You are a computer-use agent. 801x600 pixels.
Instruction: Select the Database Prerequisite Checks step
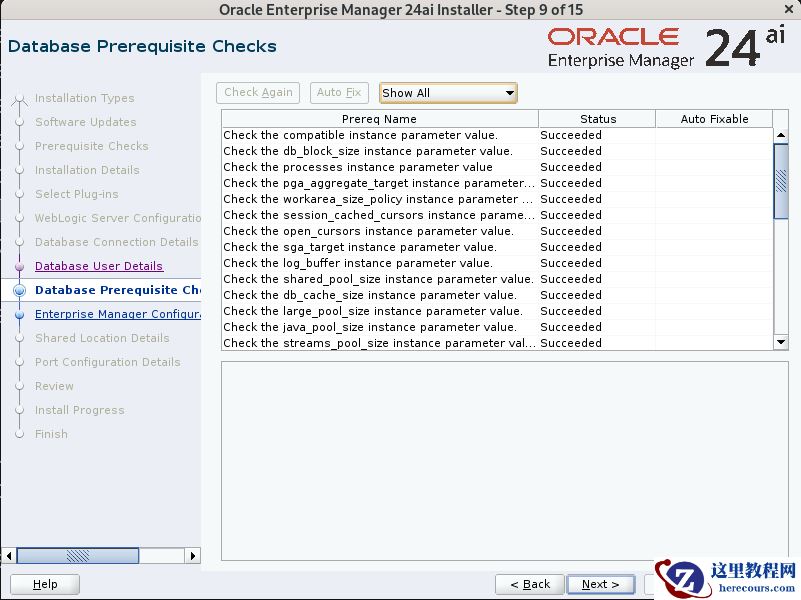click(117, 290)
